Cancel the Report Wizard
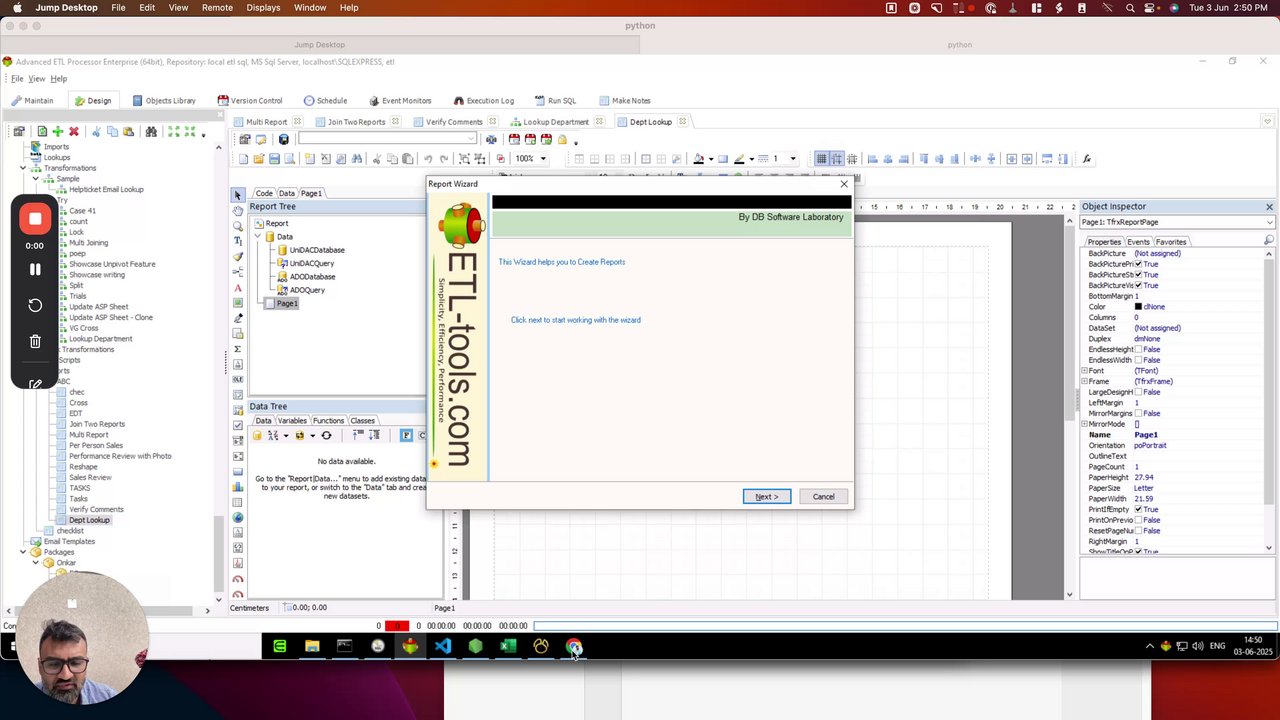 tap(823, 497)
